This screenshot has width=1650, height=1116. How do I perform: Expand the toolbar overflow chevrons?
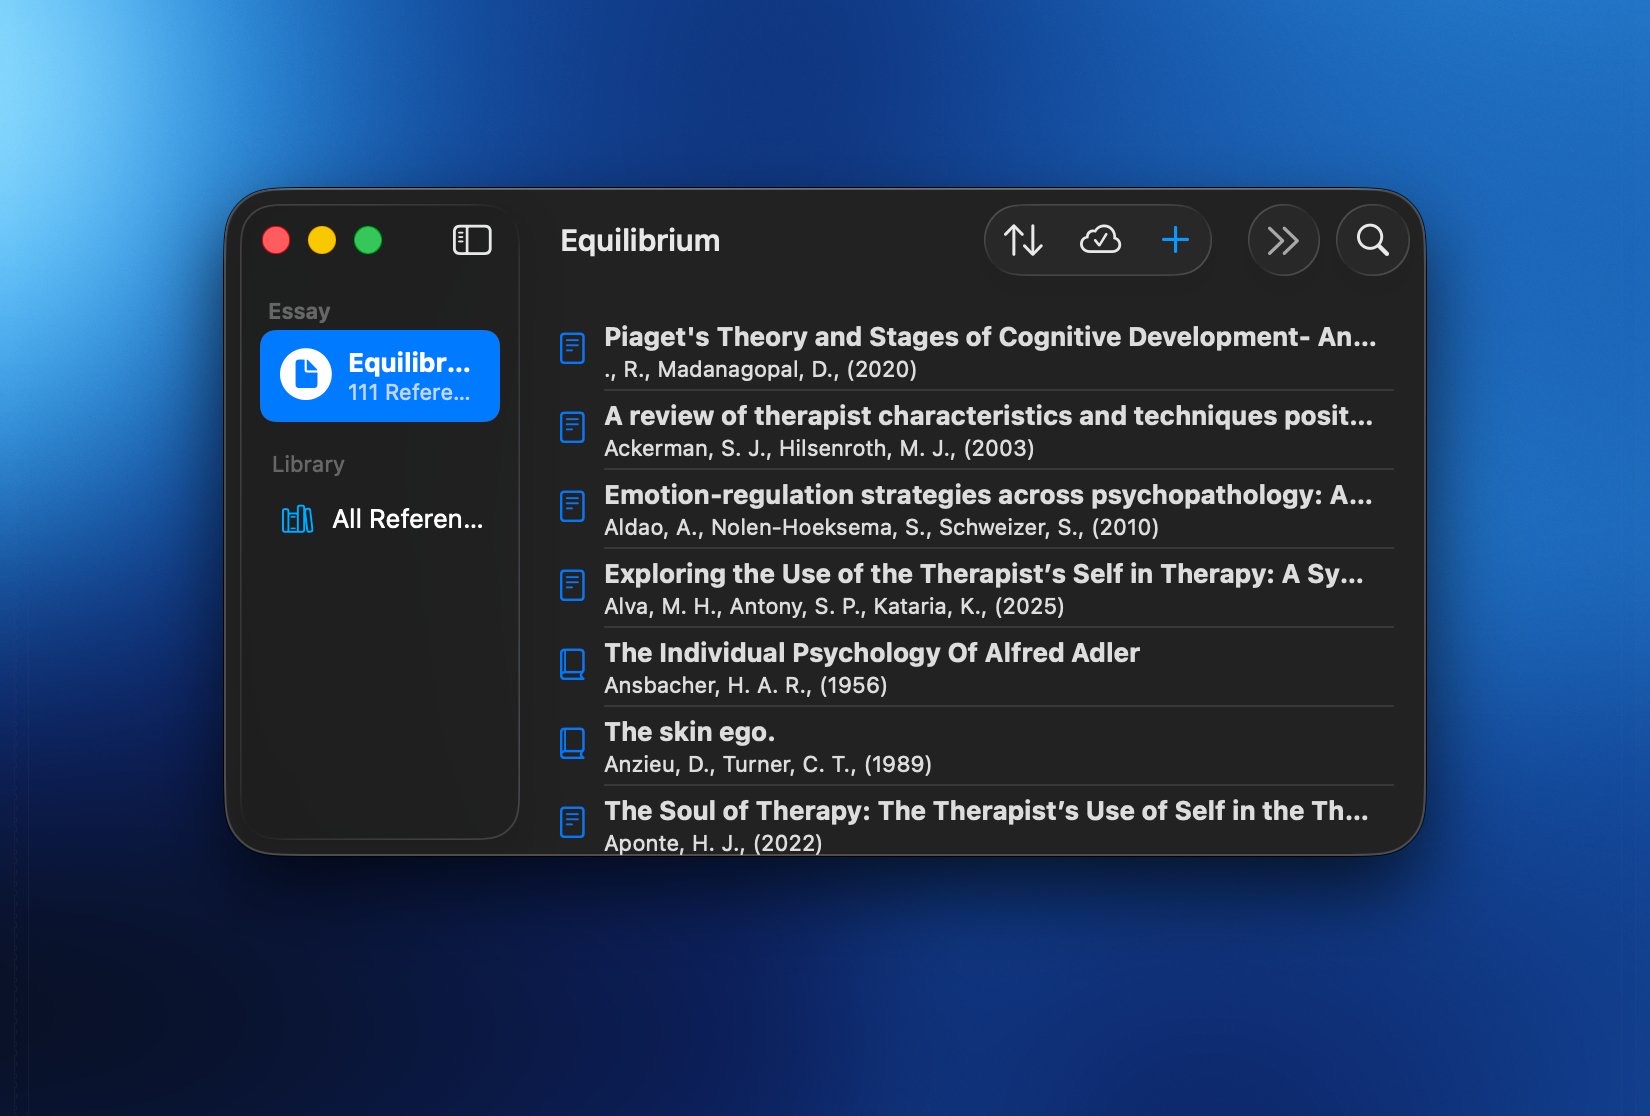click(x=1283, y=240)
